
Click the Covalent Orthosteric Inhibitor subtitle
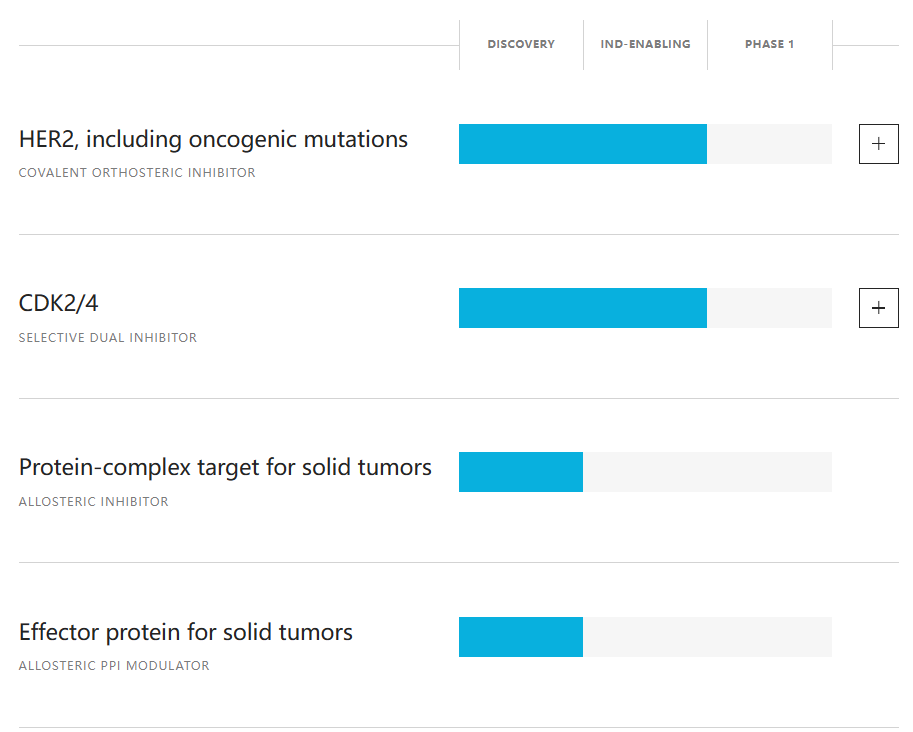137,173
